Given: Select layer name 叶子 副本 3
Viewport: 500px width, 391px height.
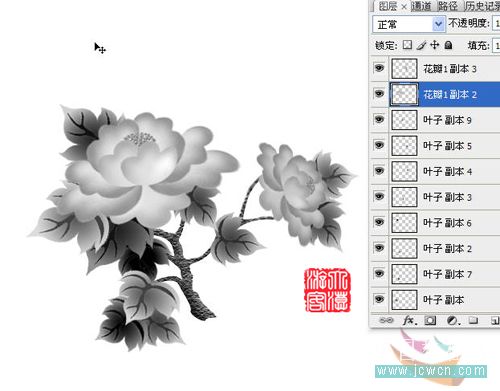Looking at the screenshot, I should click(447, 197).
